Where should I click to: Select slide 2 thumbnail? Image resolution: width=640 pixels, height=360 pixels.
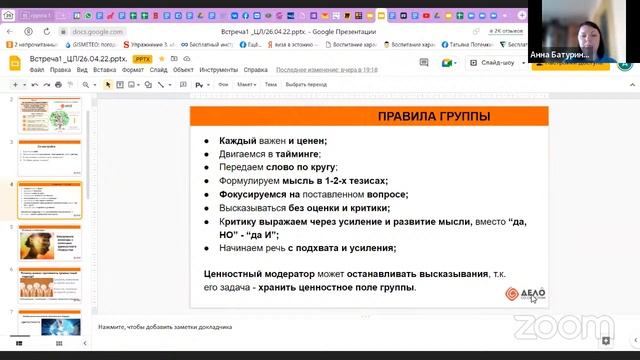(49, 116)
